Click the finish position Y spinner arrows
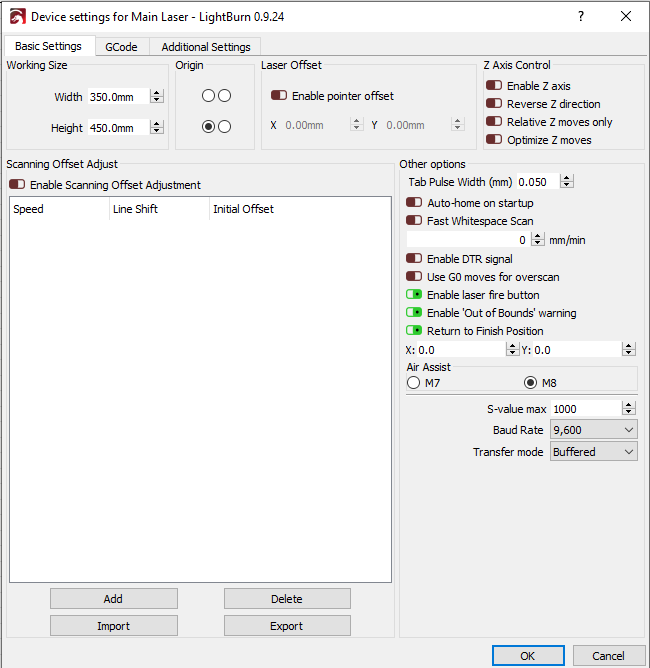Image resolution: width=650 pixels, height=668 pixels. (629, 349)
